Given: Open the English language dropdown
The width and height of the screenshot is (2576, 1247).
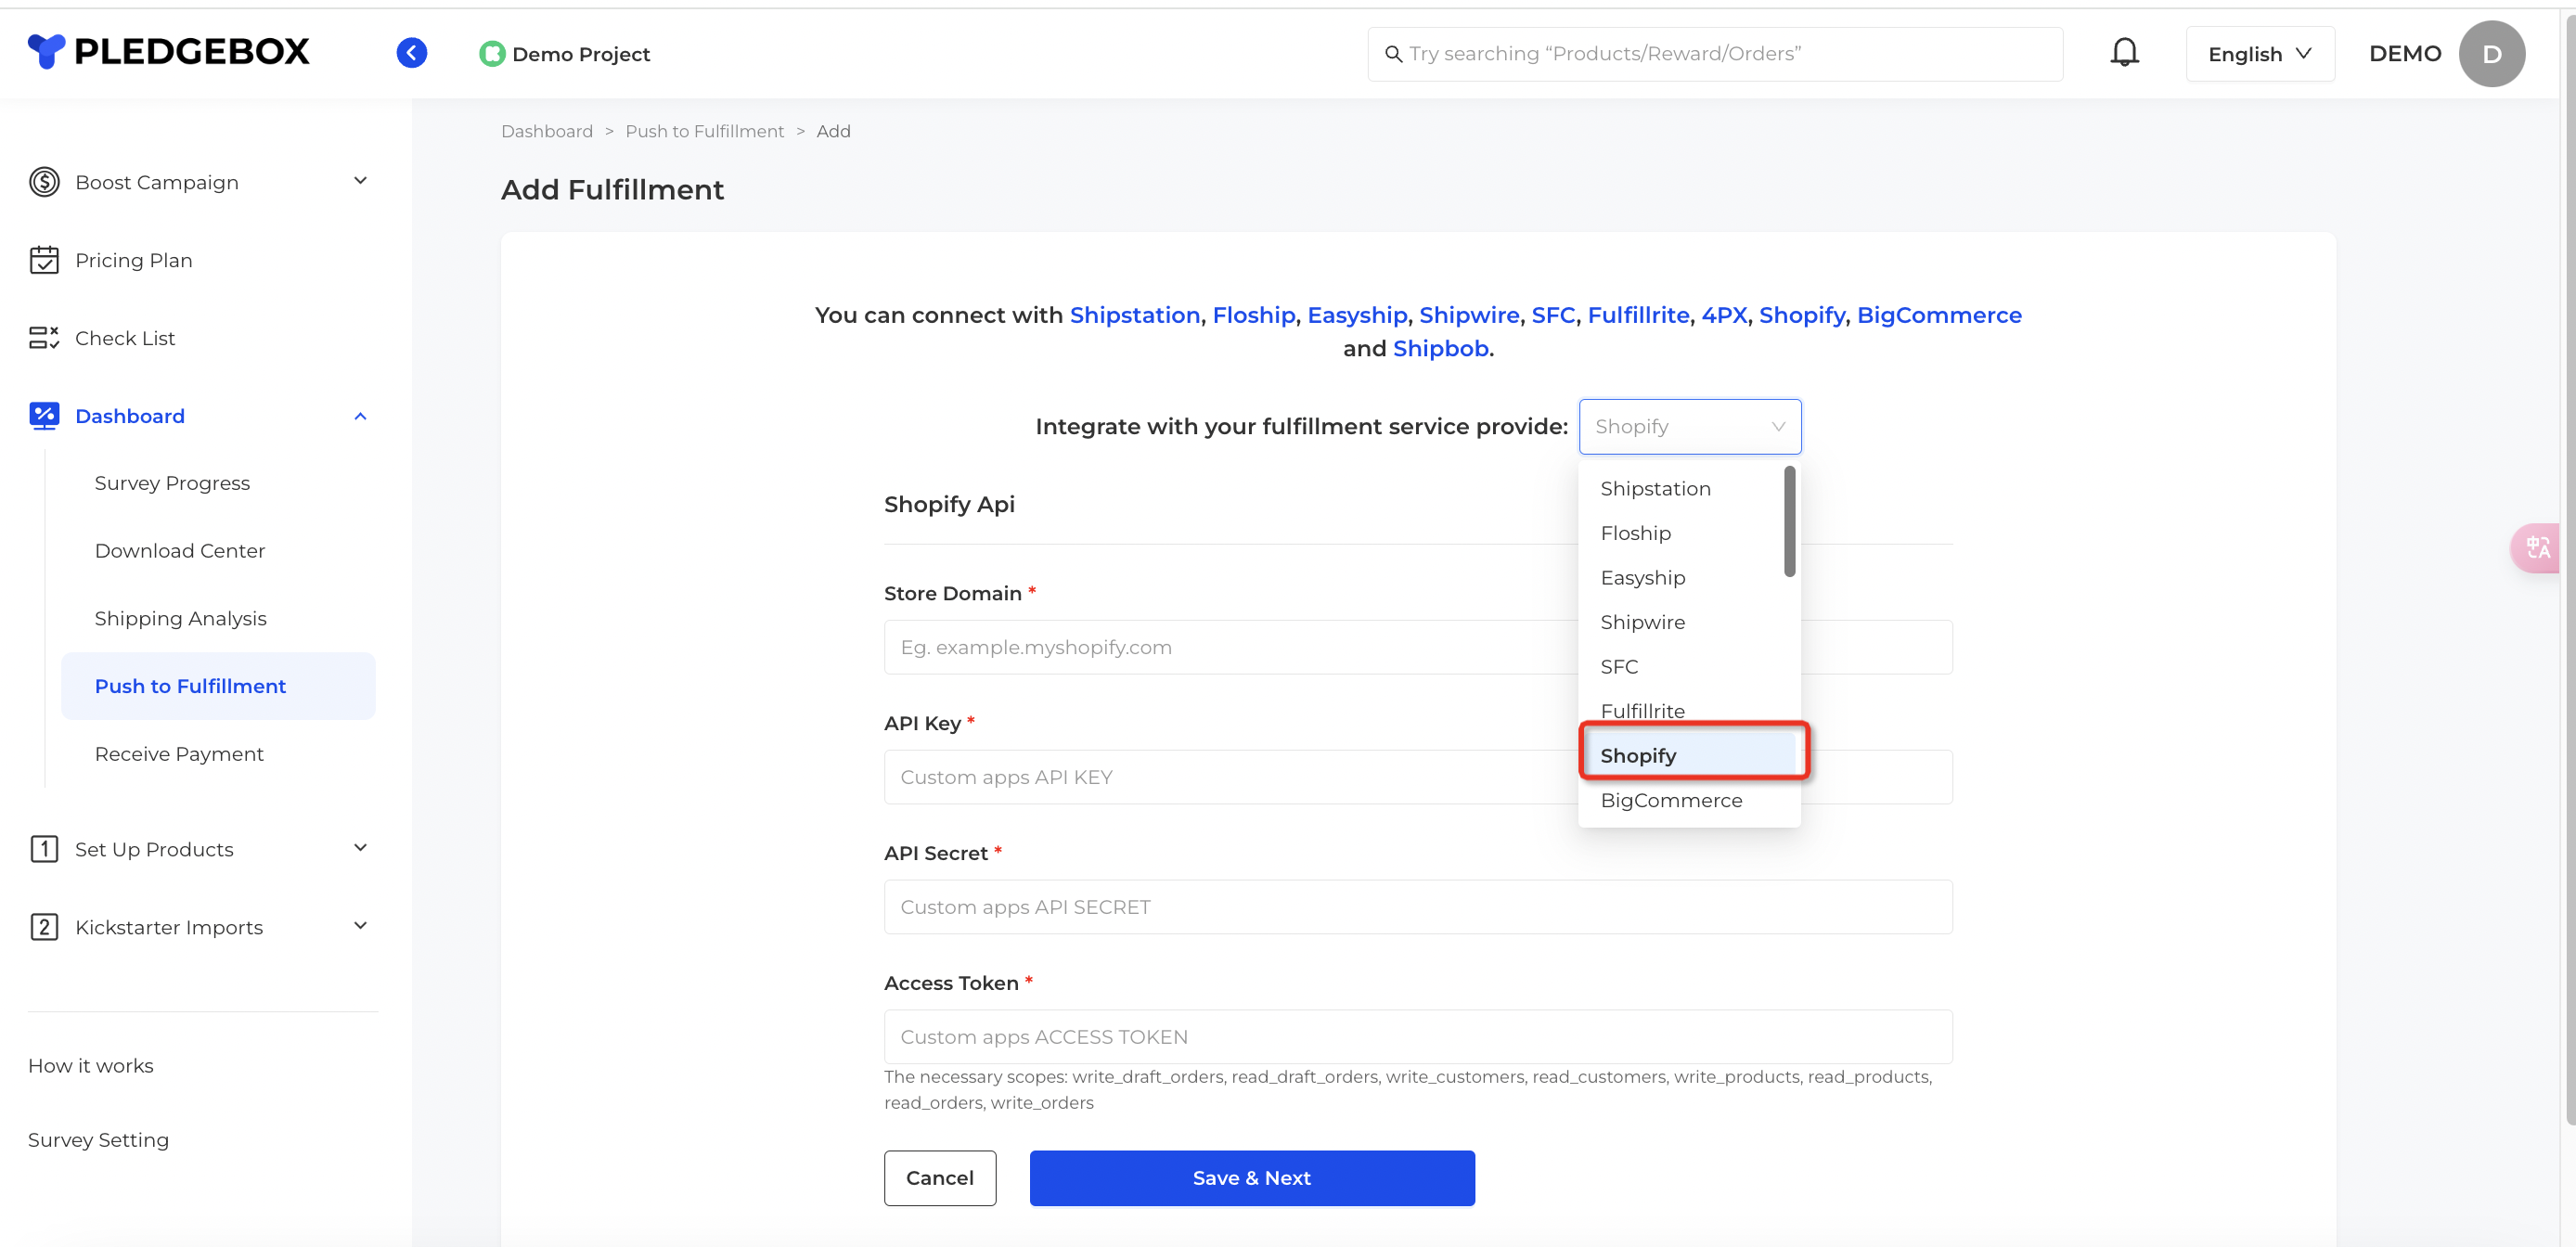Looking at the screenshot, I should tap(2259, 54).
